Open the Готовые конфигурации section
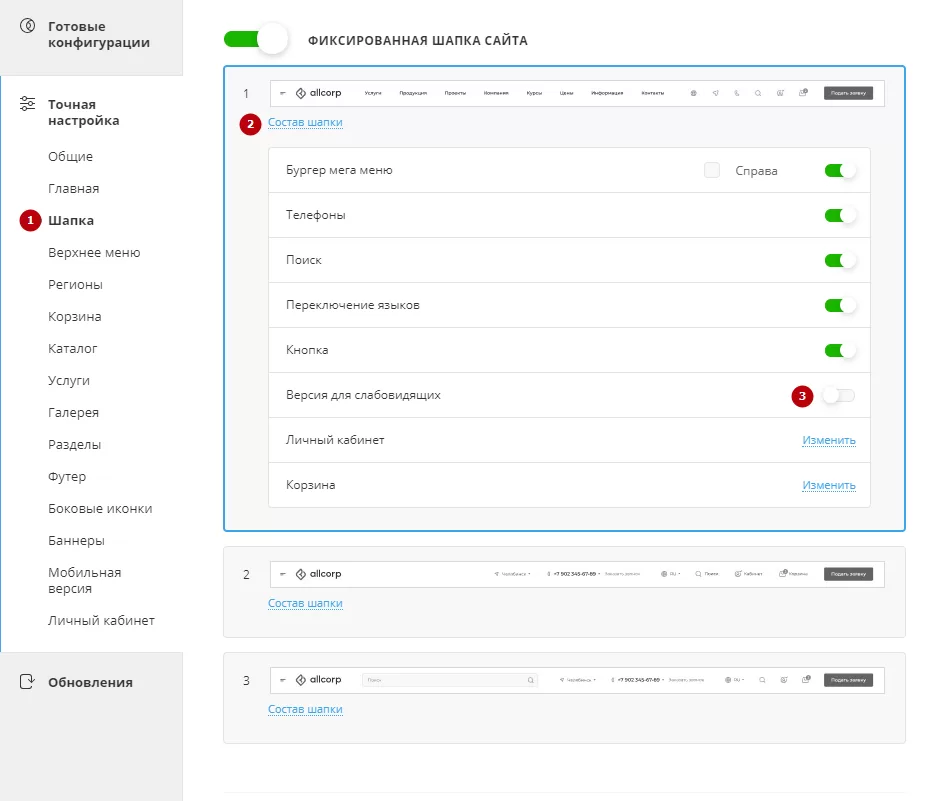The width and height of the screenshot is (939, 801). pos(99,34)
